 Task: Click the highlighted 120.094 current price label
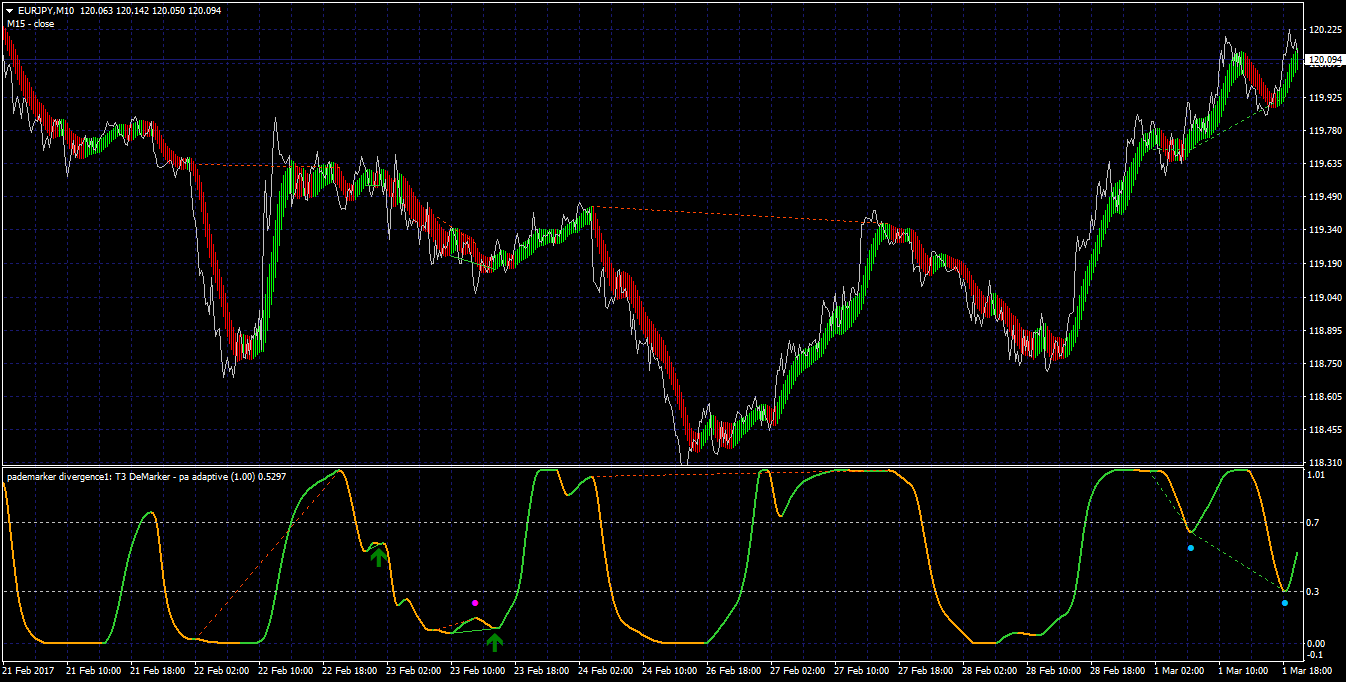(1325, 60)
